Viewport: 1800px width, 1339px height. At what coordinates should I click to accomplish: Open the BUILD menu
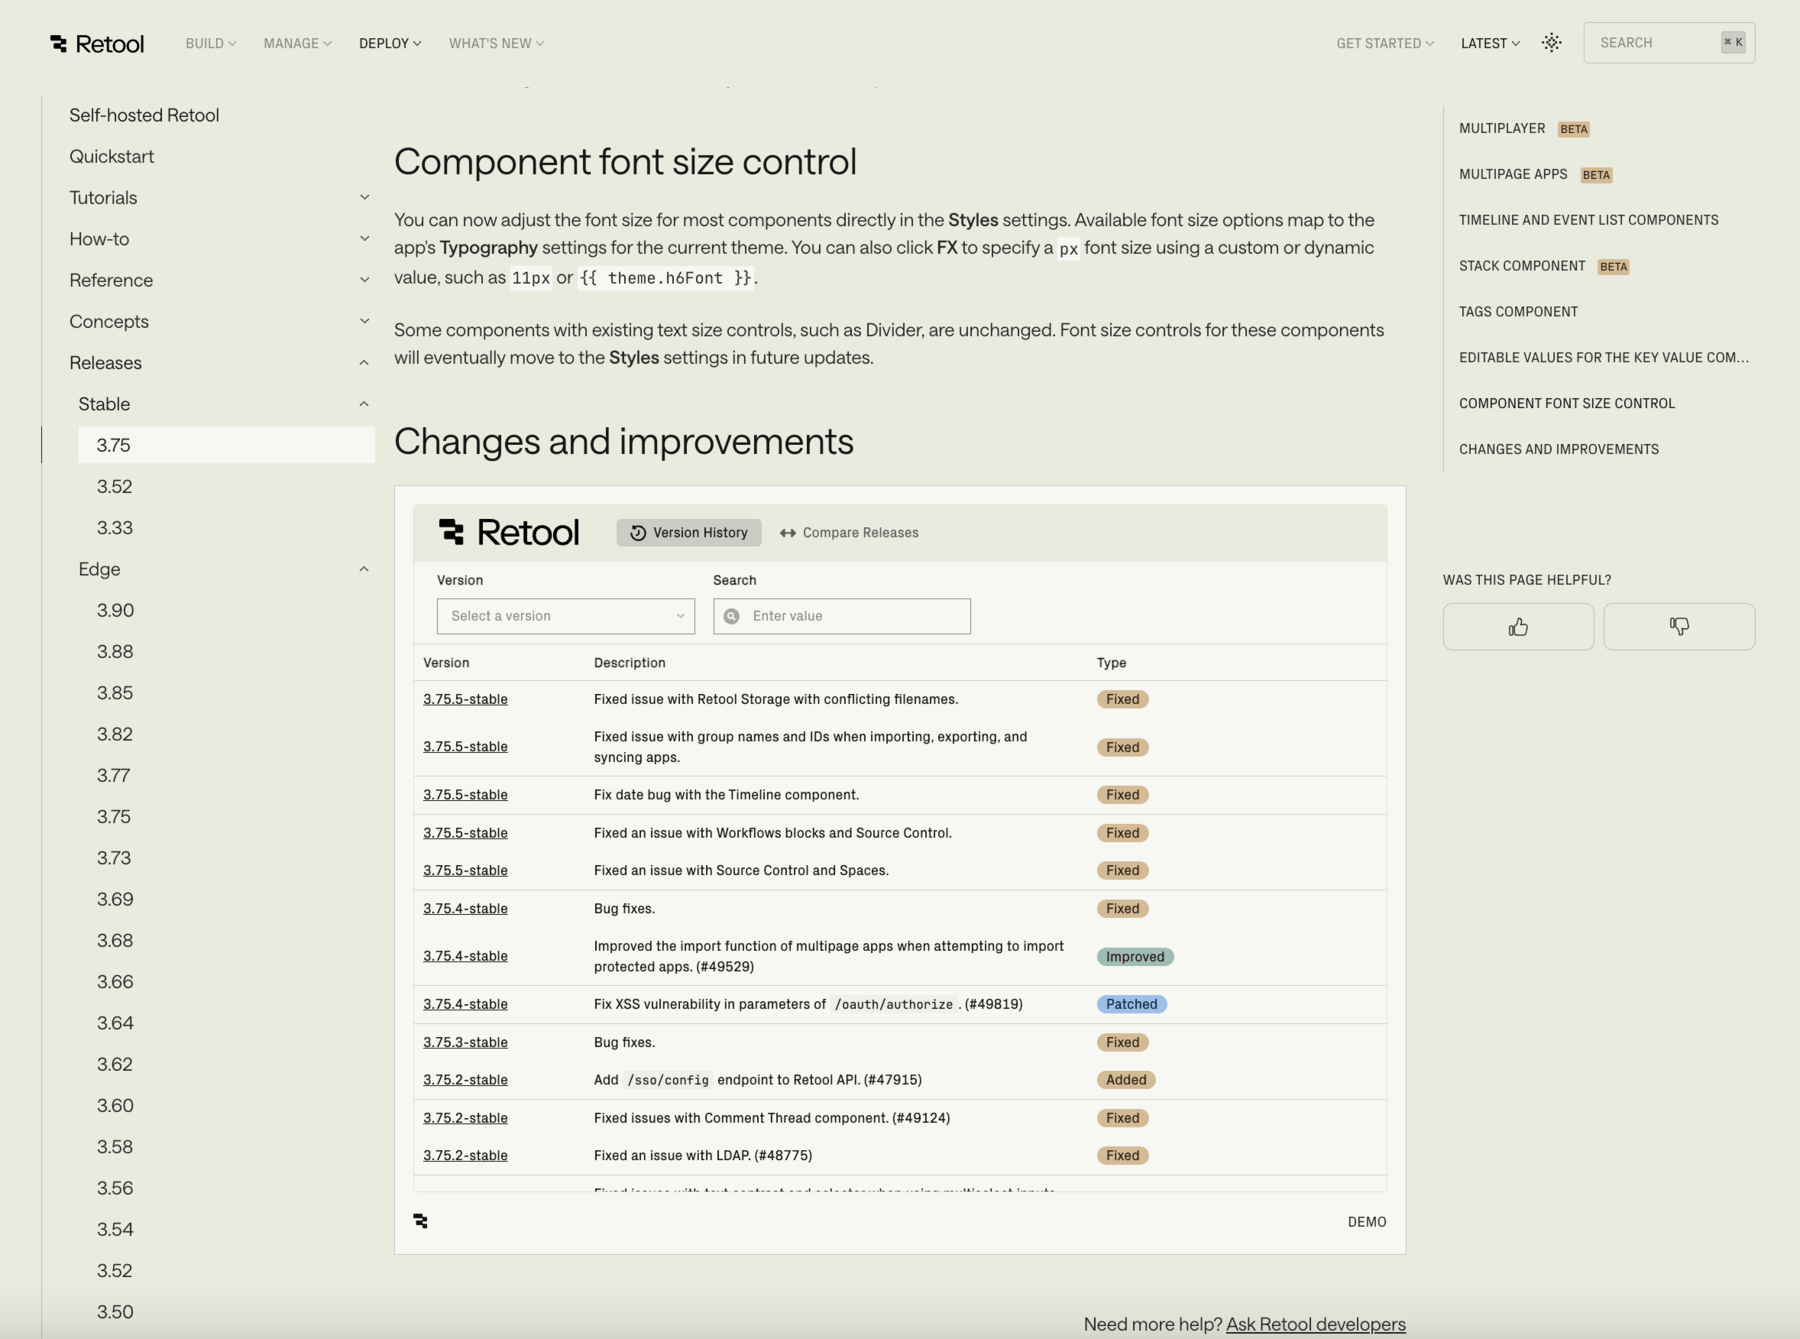click(211, 43)
